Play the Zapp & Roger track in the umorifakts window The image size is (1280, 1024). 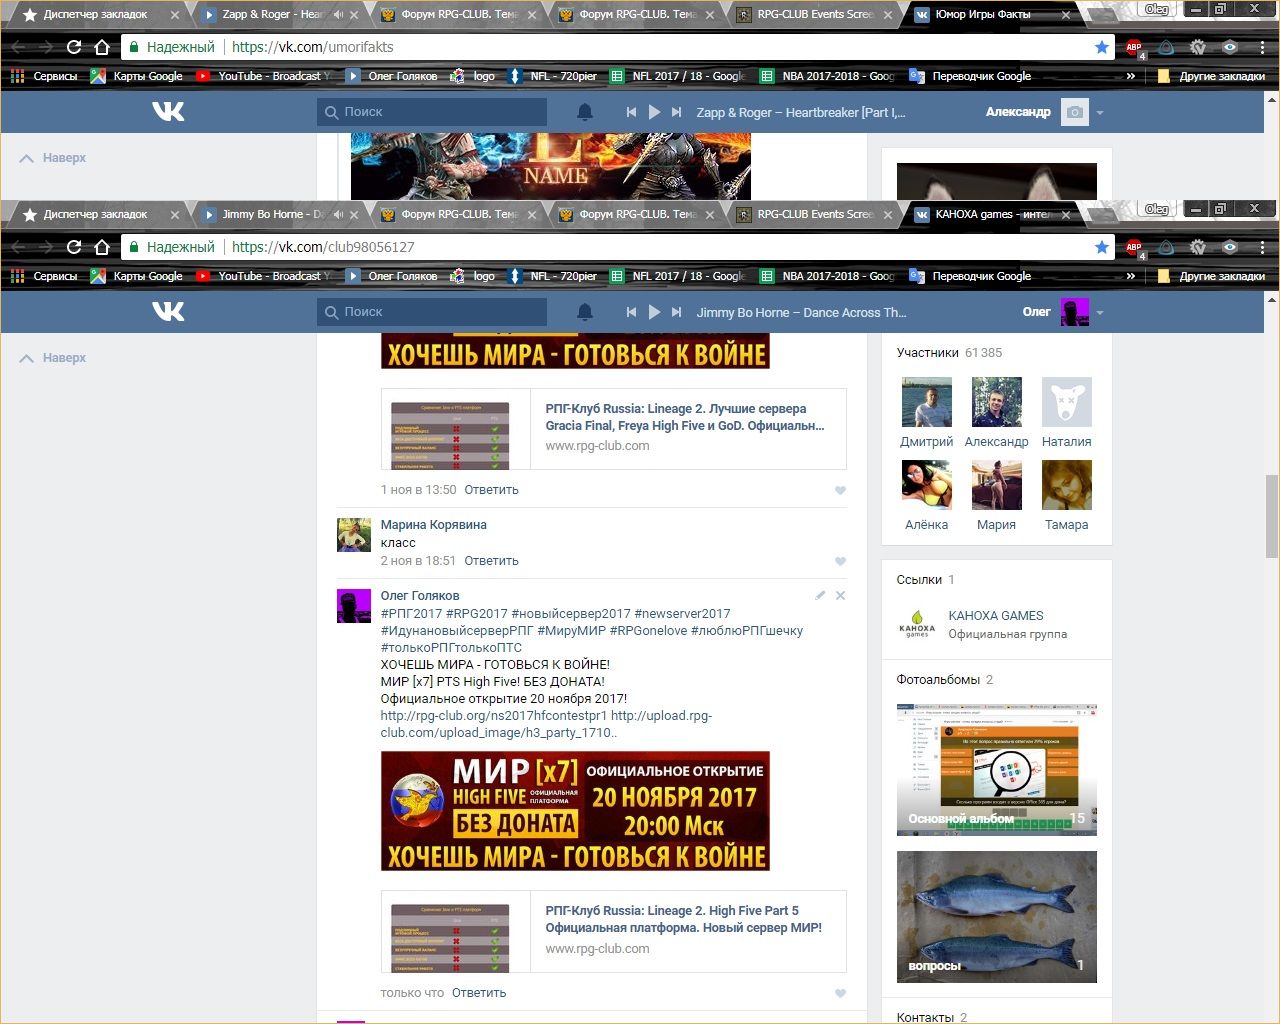click(654, 112)
